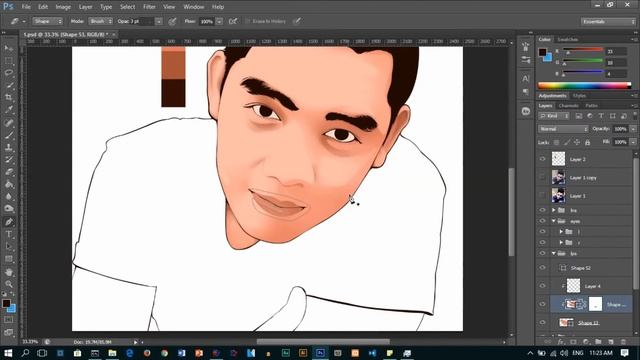
Task: Hide the selected Shape layer eye
Action: [x=542, y=304]
